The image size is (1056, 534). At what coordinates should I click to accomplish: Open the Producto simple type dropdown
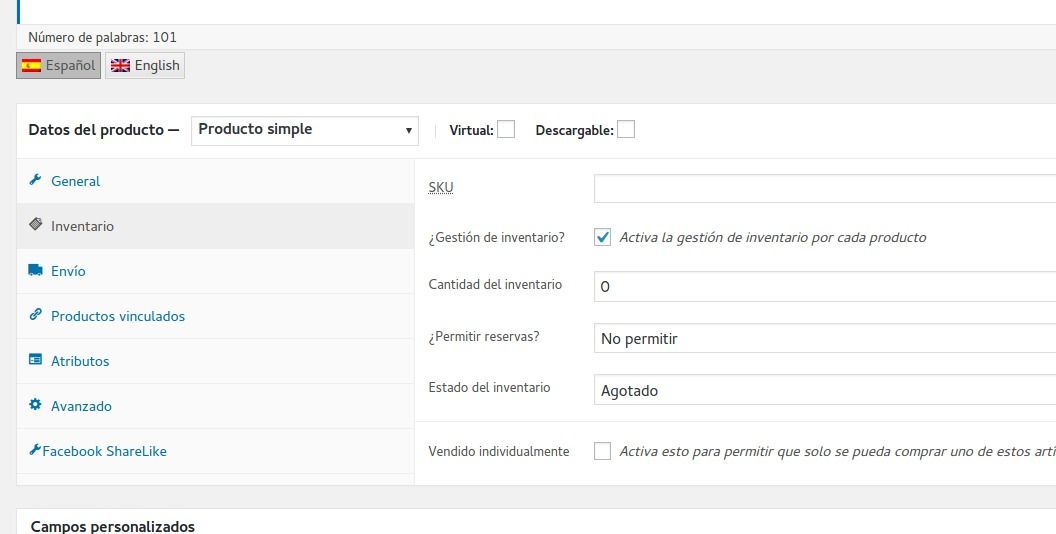[304, 131]
